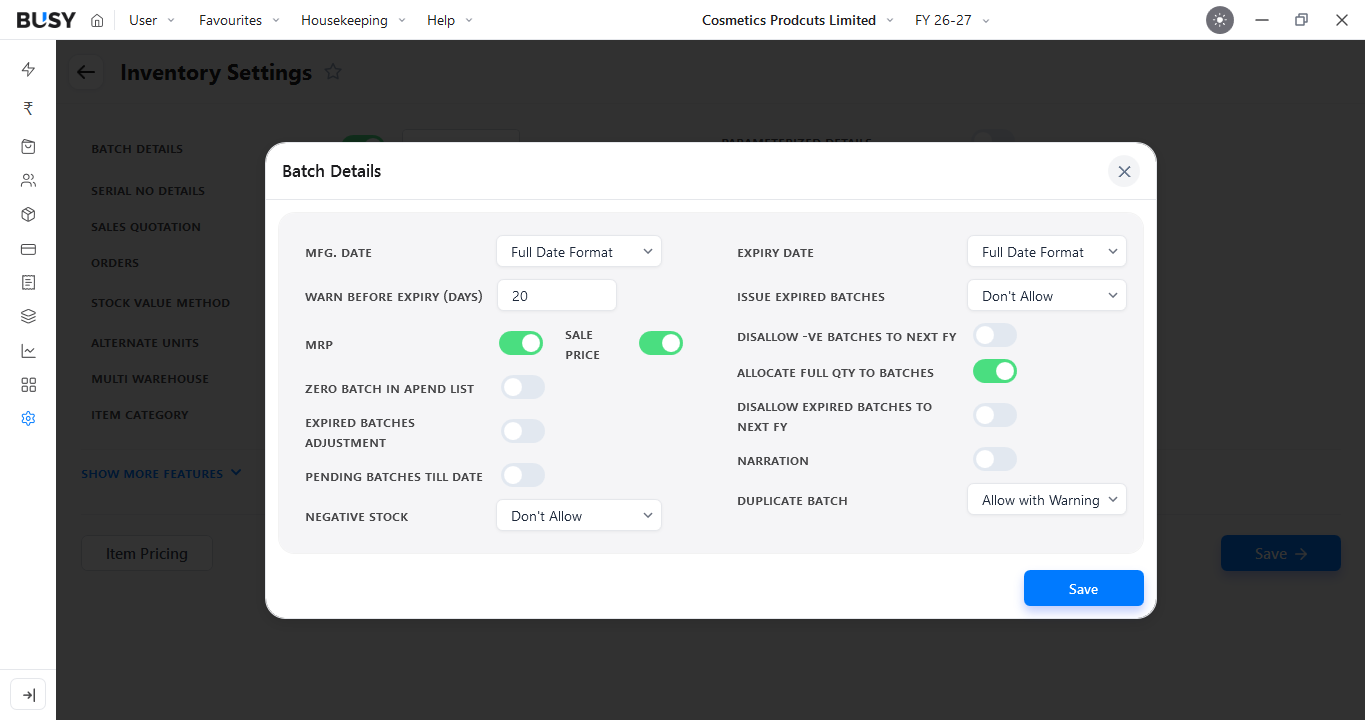1365x720 pixels.
Task: Click Item Category label
Action: [140, 415]
